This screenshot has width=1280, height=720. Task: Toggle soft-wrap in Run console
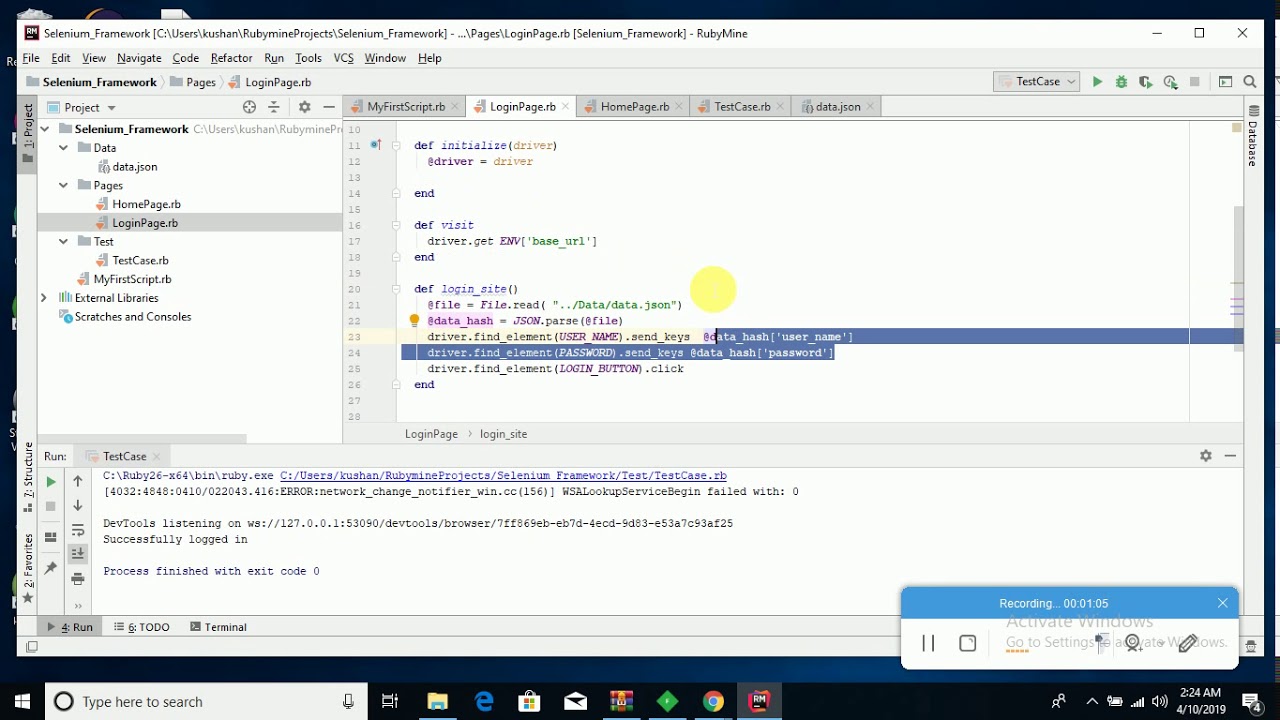pyautogui.click(x=78, y=530)
